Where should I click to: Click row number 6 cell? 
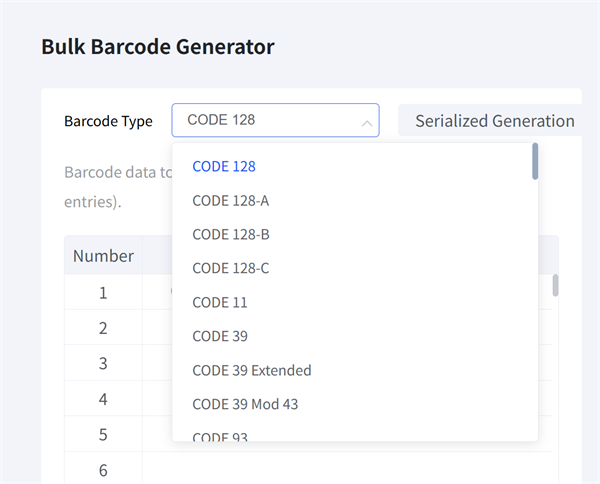[x=103, y=469]
